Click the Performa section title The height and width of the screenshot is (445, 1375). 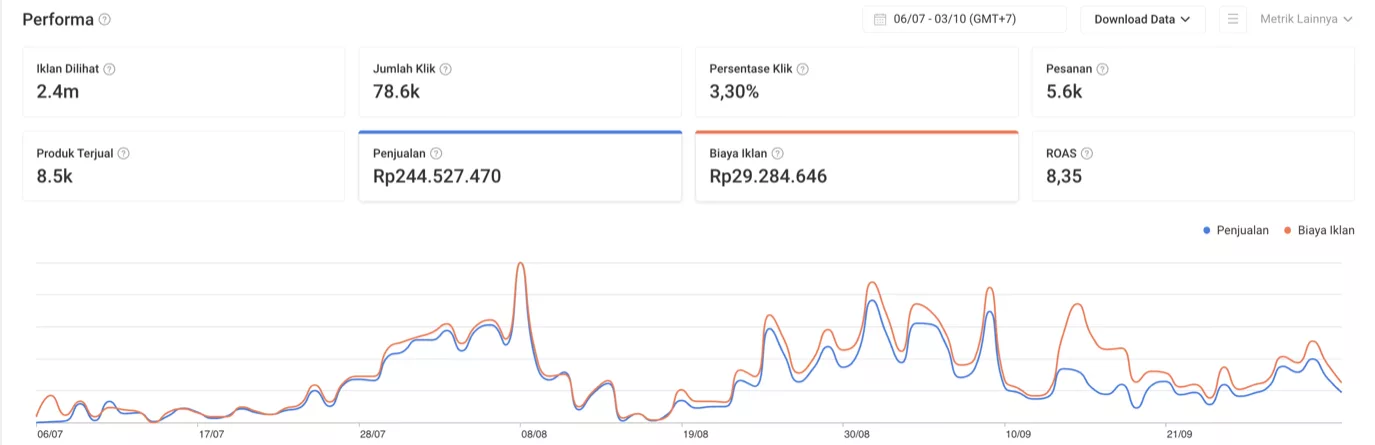click(57, 19)
